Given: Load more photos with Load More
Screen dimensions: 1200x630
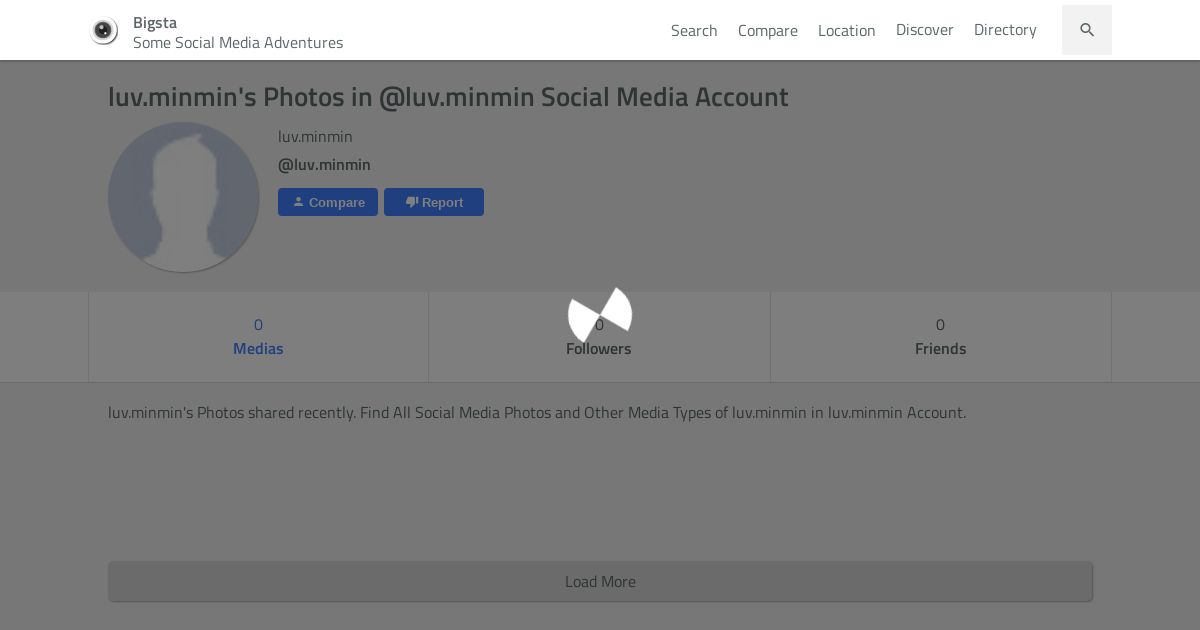Looking at the screenshot, I should 600,581.
